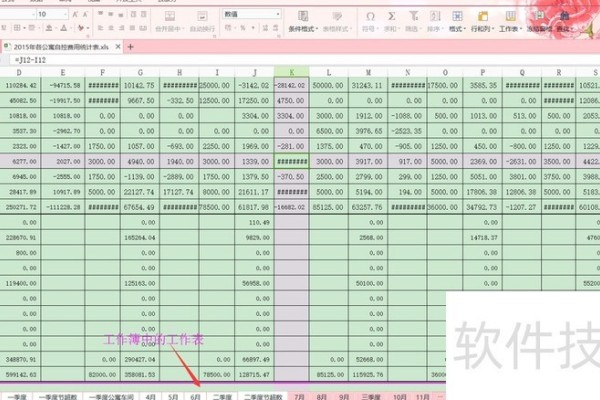Viewport: 600px width, 400px height.
Task: Click the Format (格式) grid icon
Action: (x=457, y=16)
